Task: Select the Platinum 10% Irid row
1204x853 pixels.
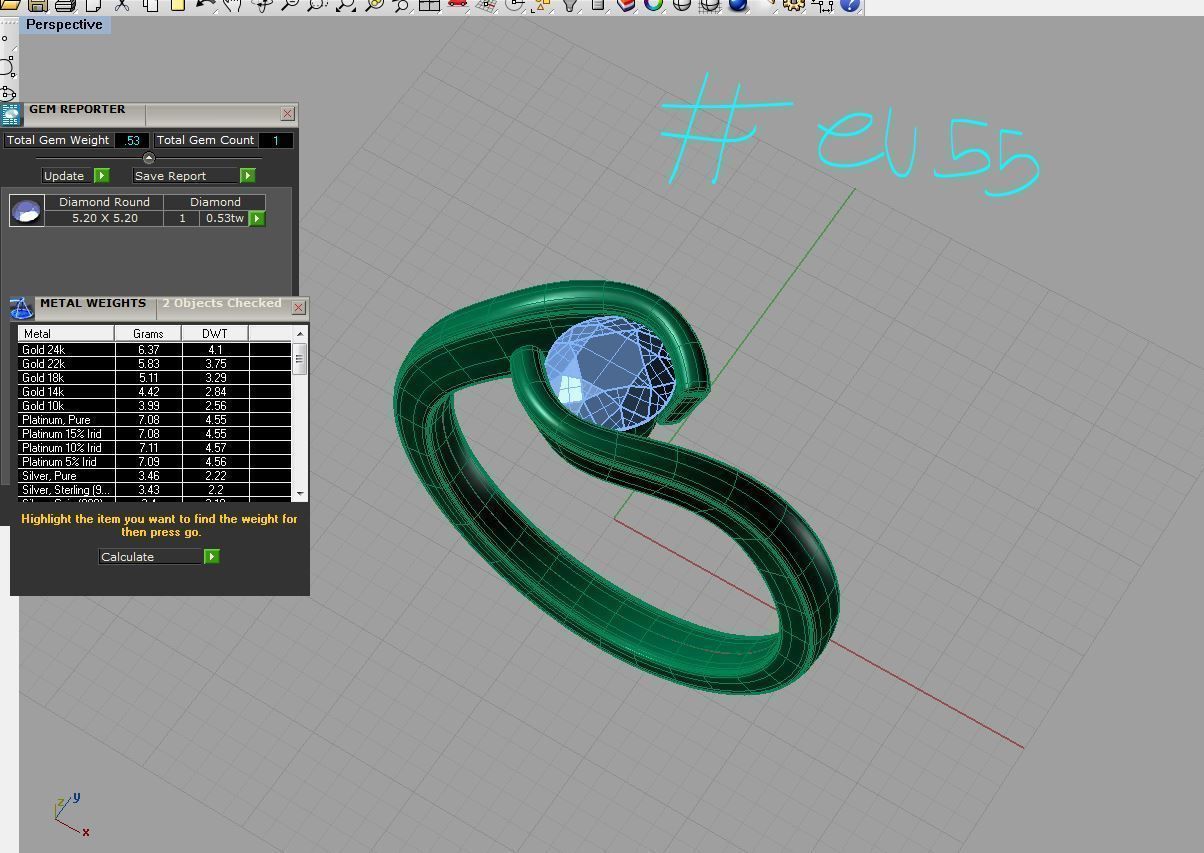Action: click(154, 448)
